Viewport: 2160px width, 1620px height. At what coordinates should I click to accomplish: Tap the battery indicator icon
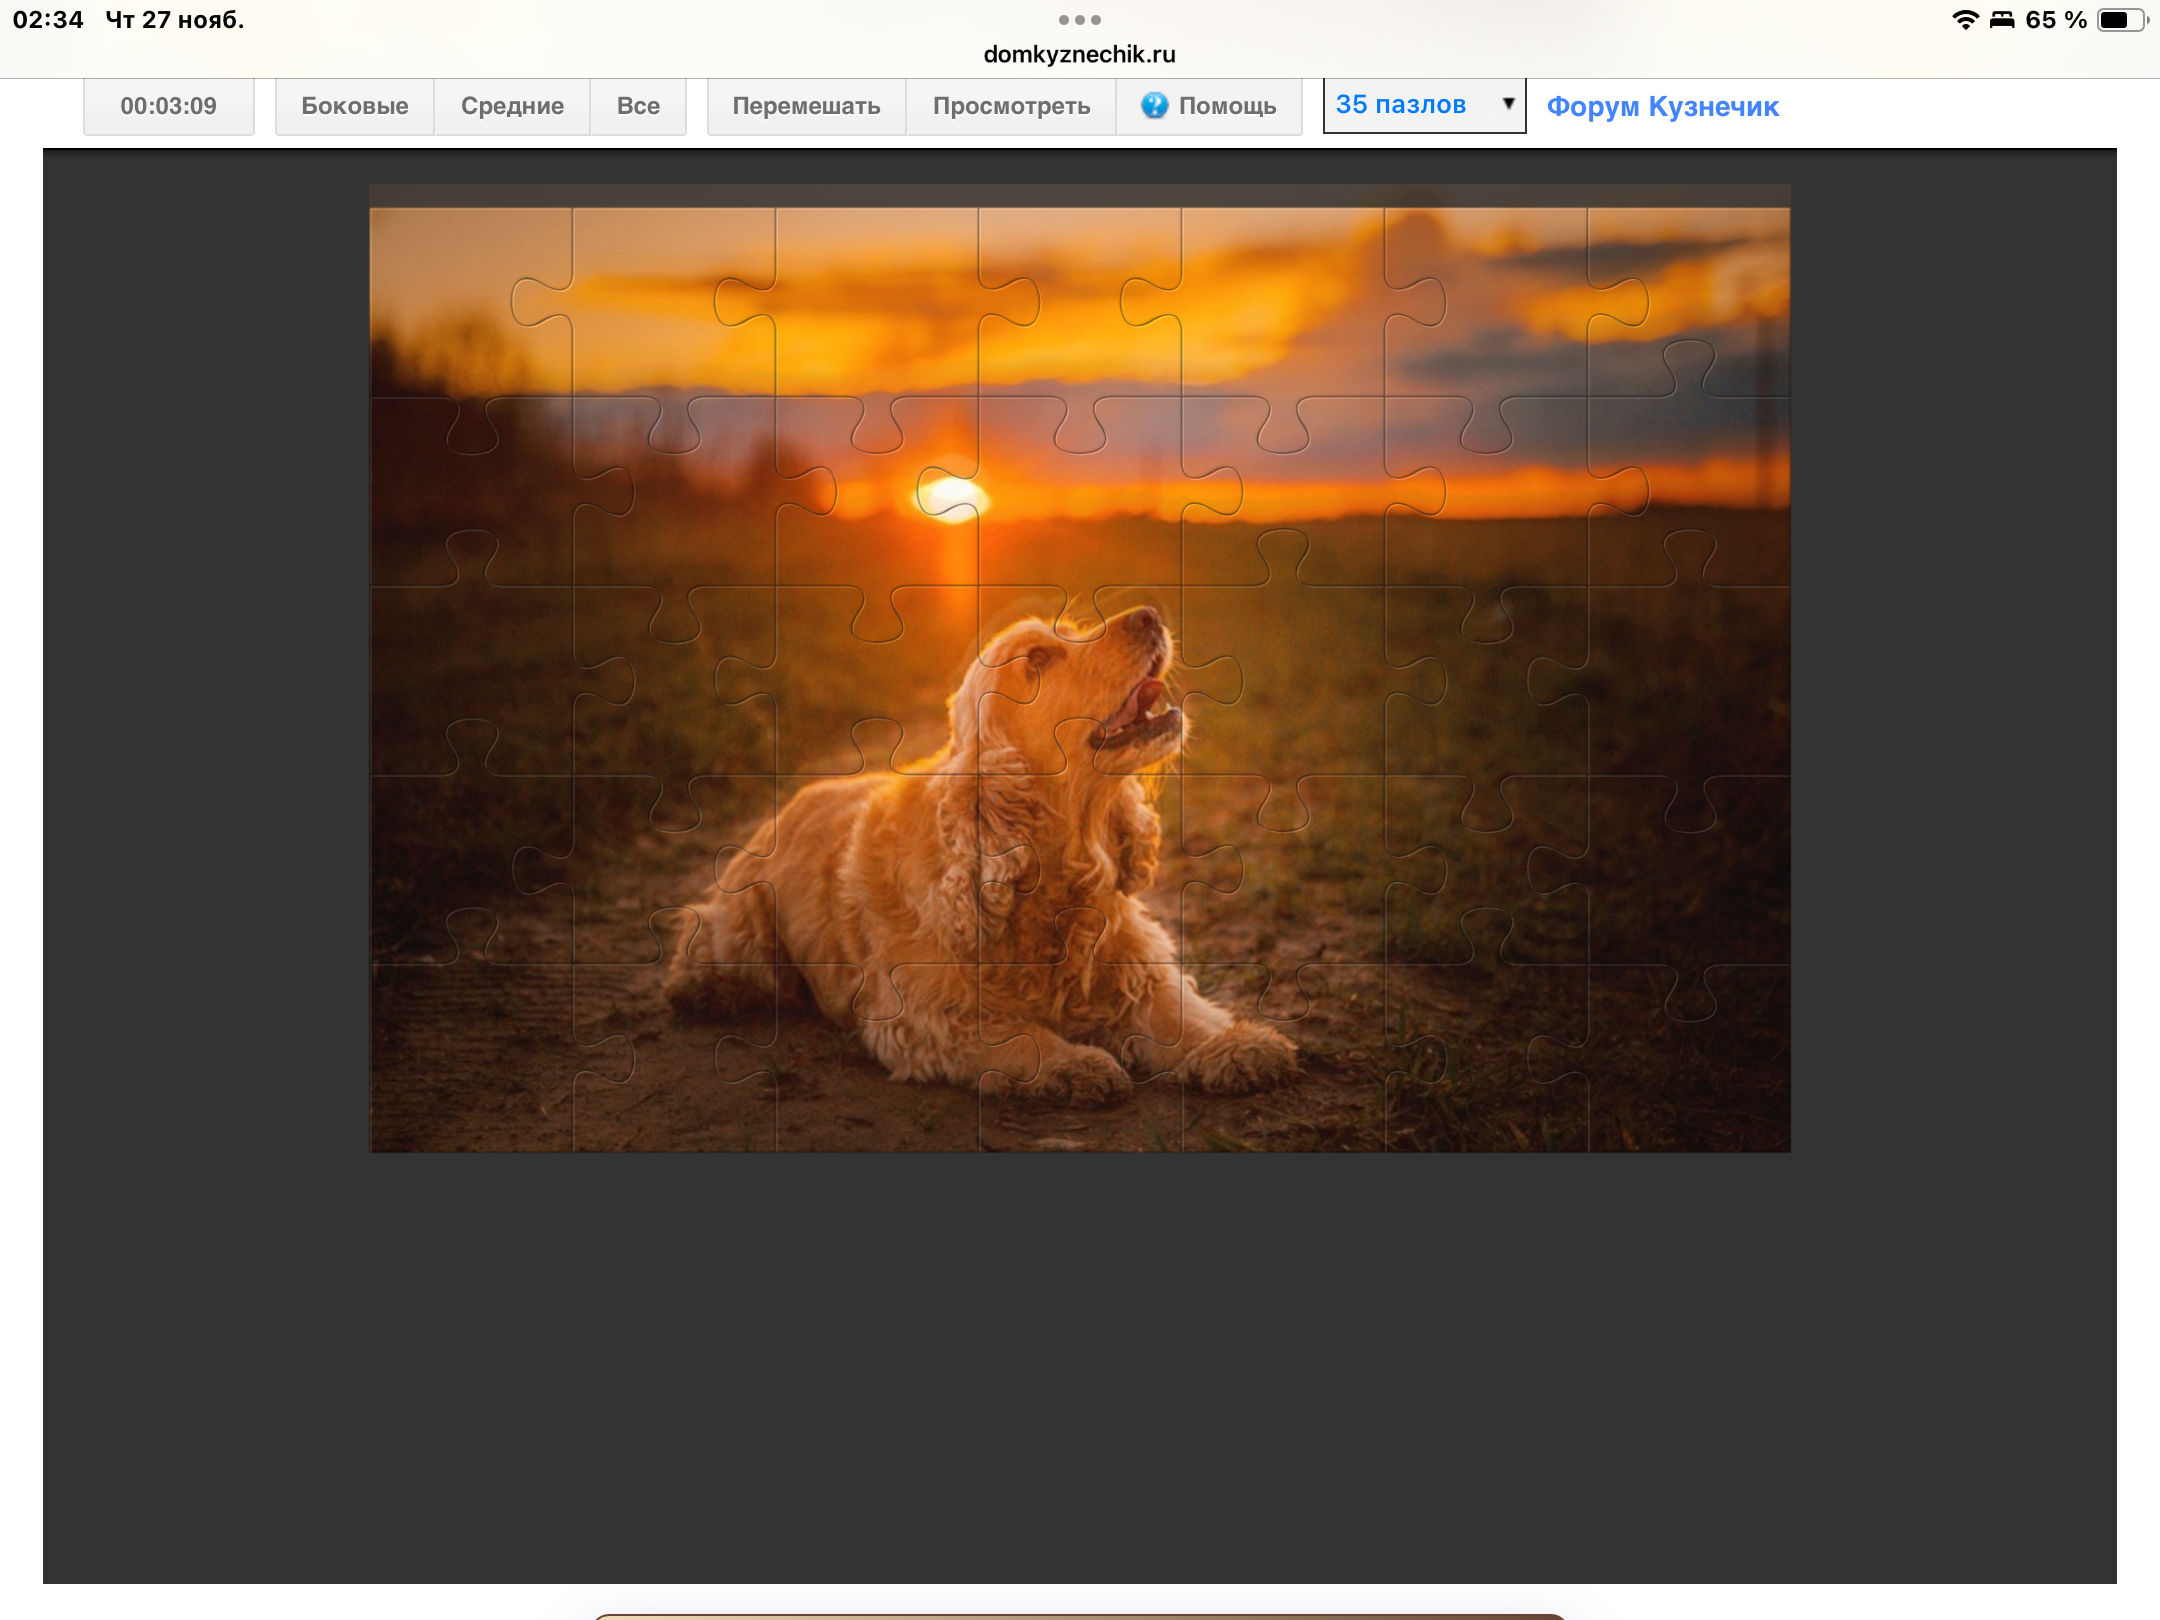[2120, 20]
